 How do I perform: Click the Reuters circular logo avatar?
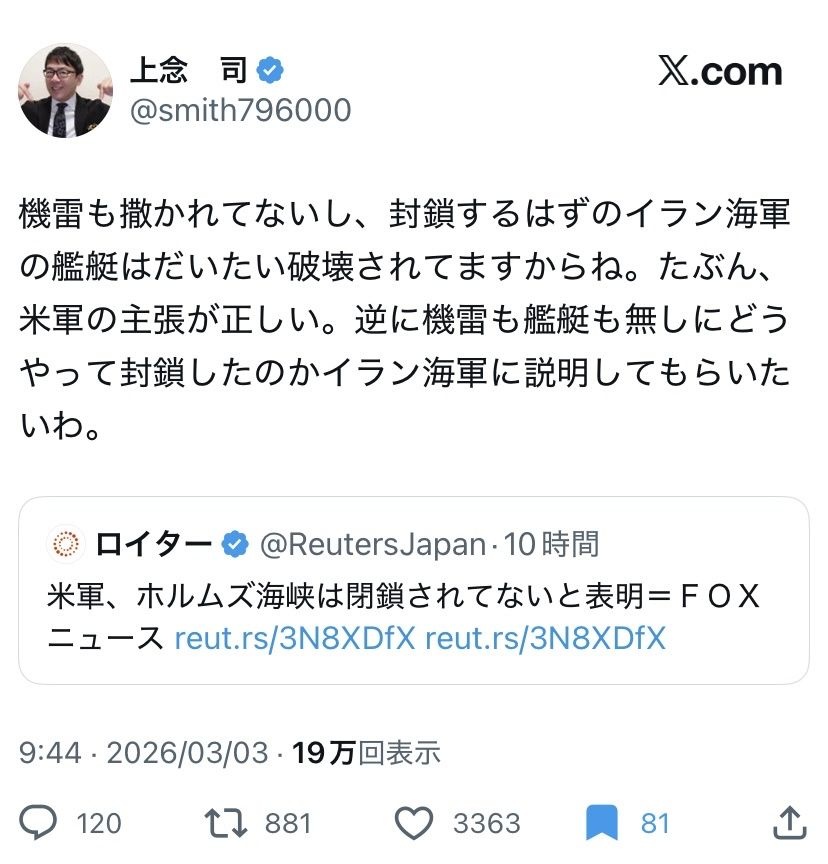66,544
